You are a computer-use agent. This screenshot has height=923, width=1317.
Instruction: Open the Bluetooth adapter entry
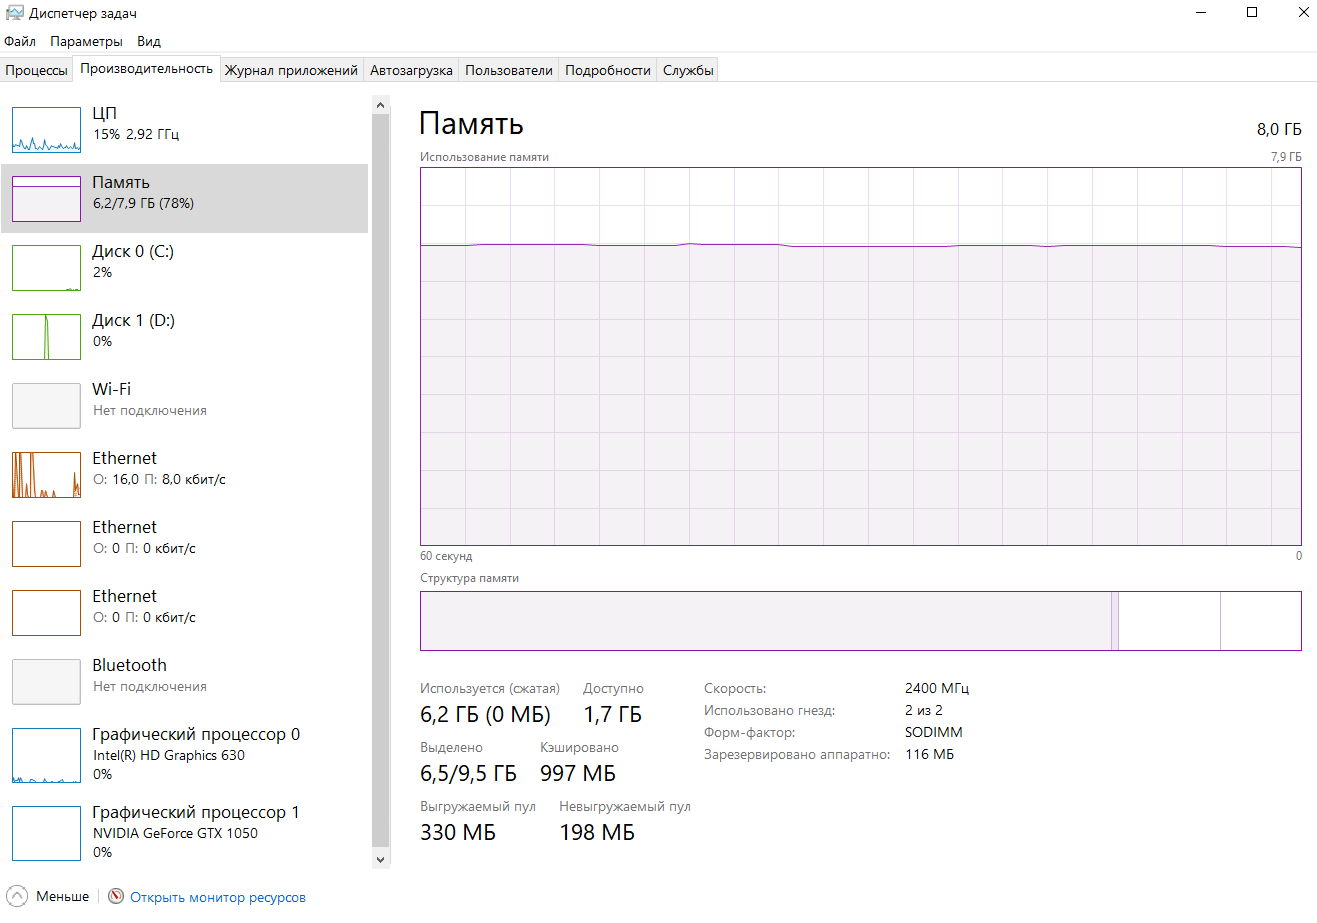46,682
